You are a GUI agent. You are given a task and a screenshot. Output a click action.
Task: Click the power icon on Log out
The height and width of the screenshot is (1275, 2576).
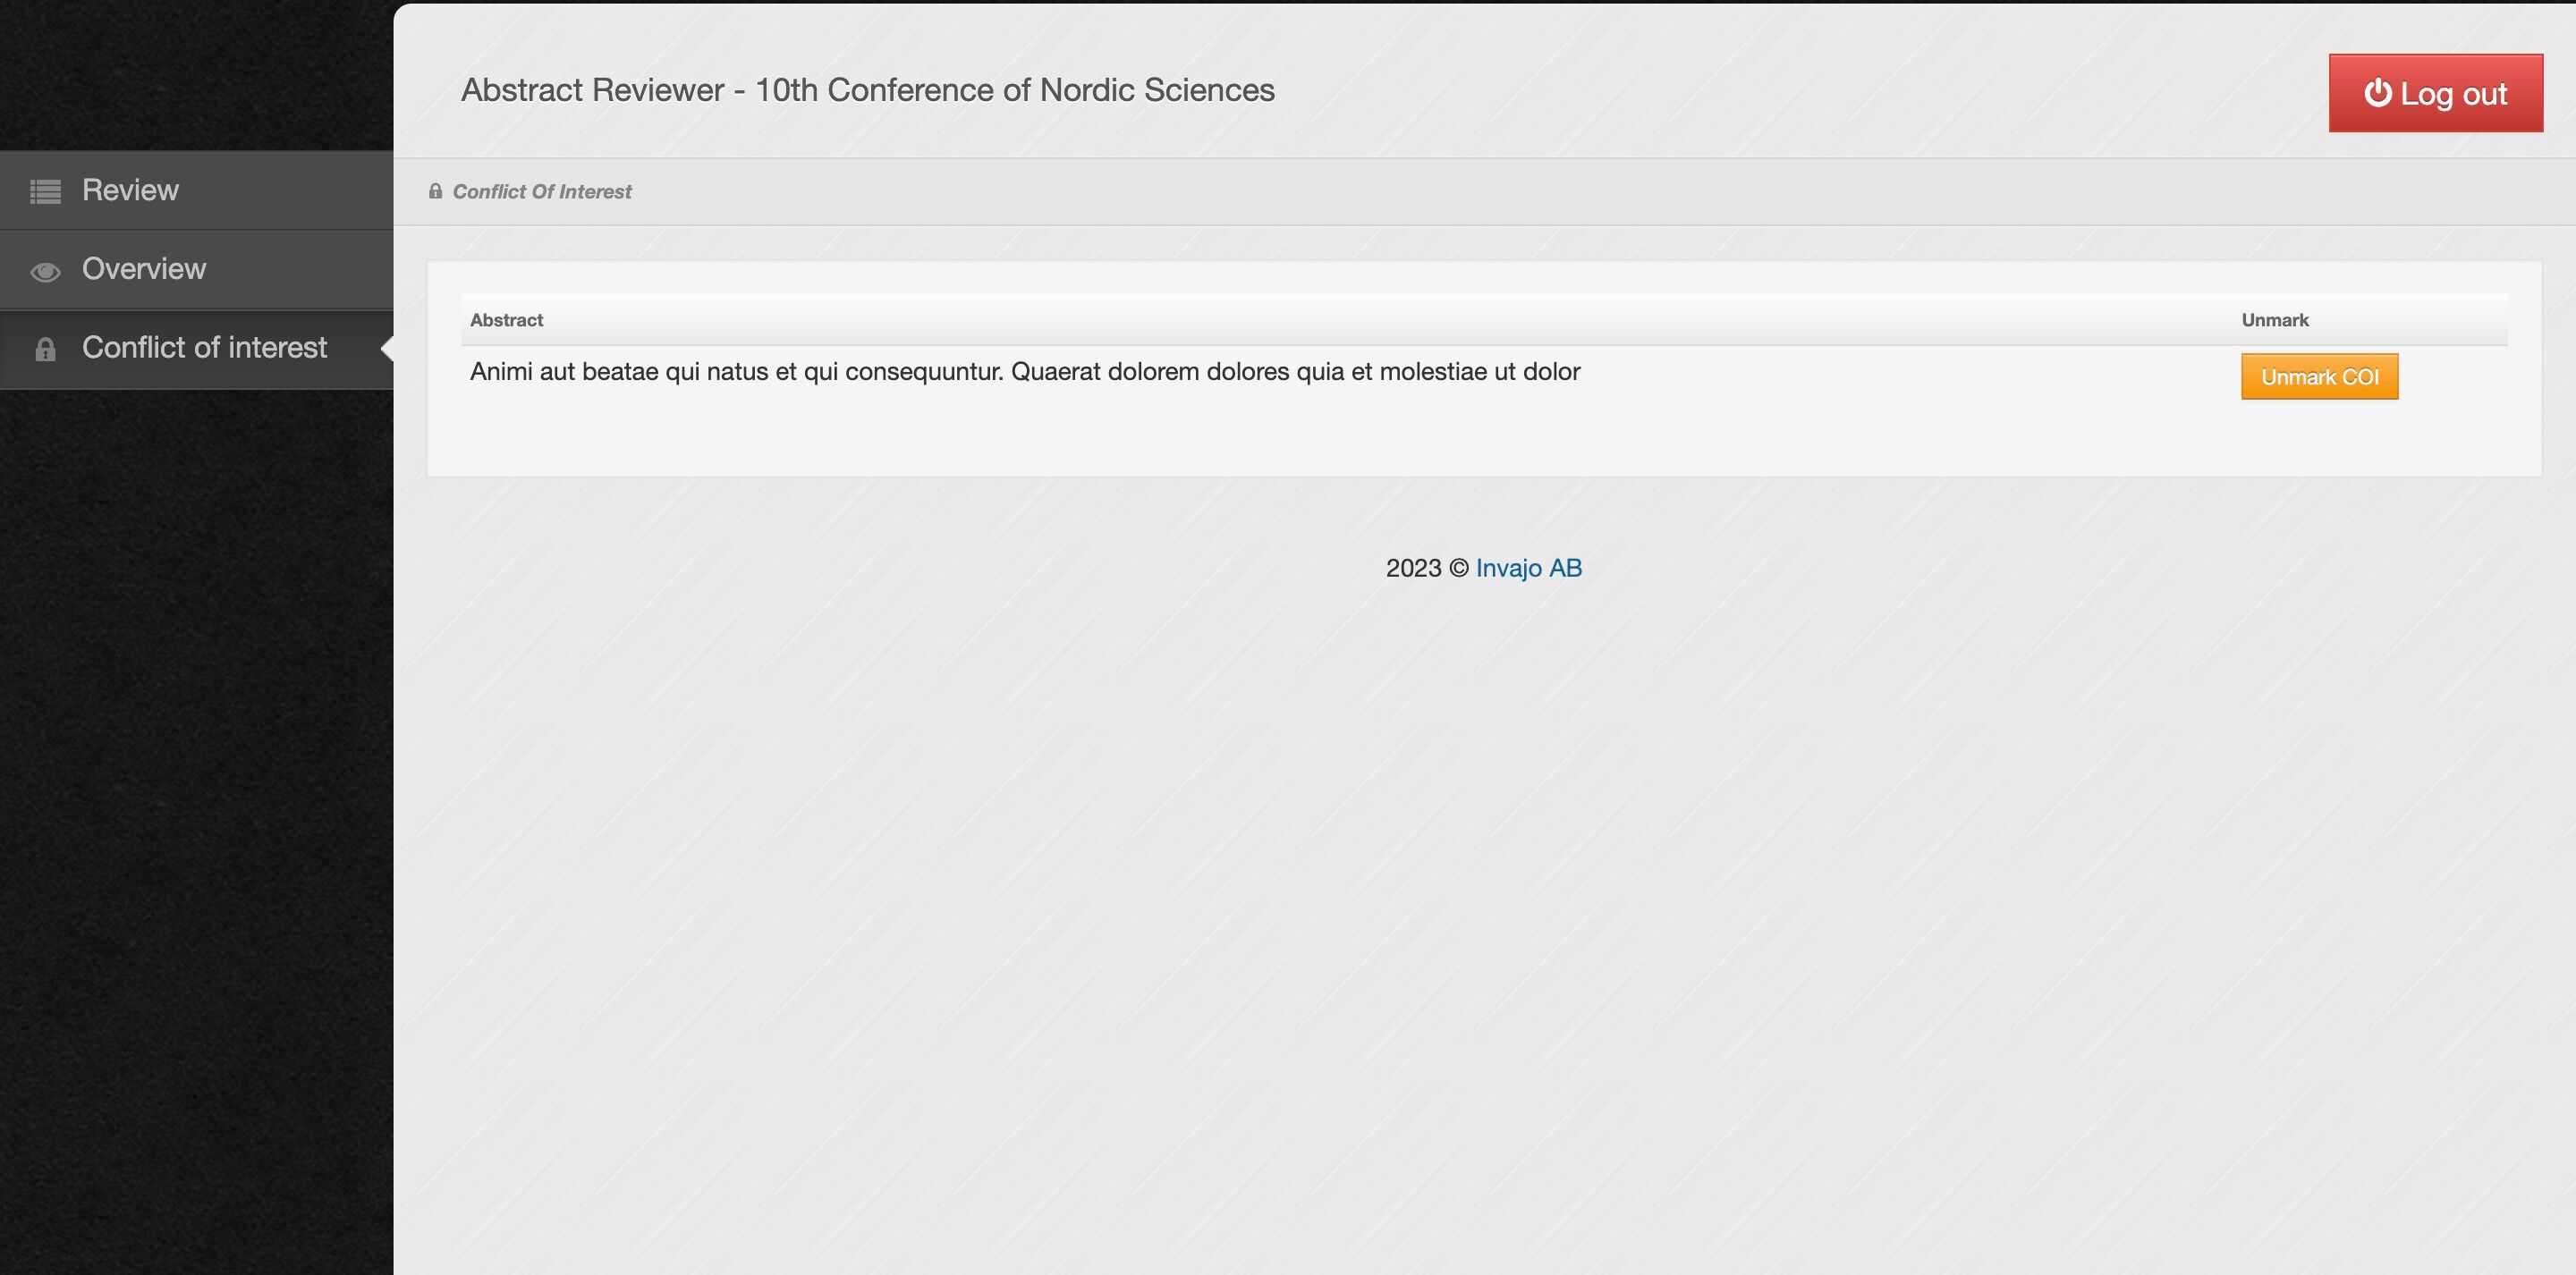coord(2377,93)
